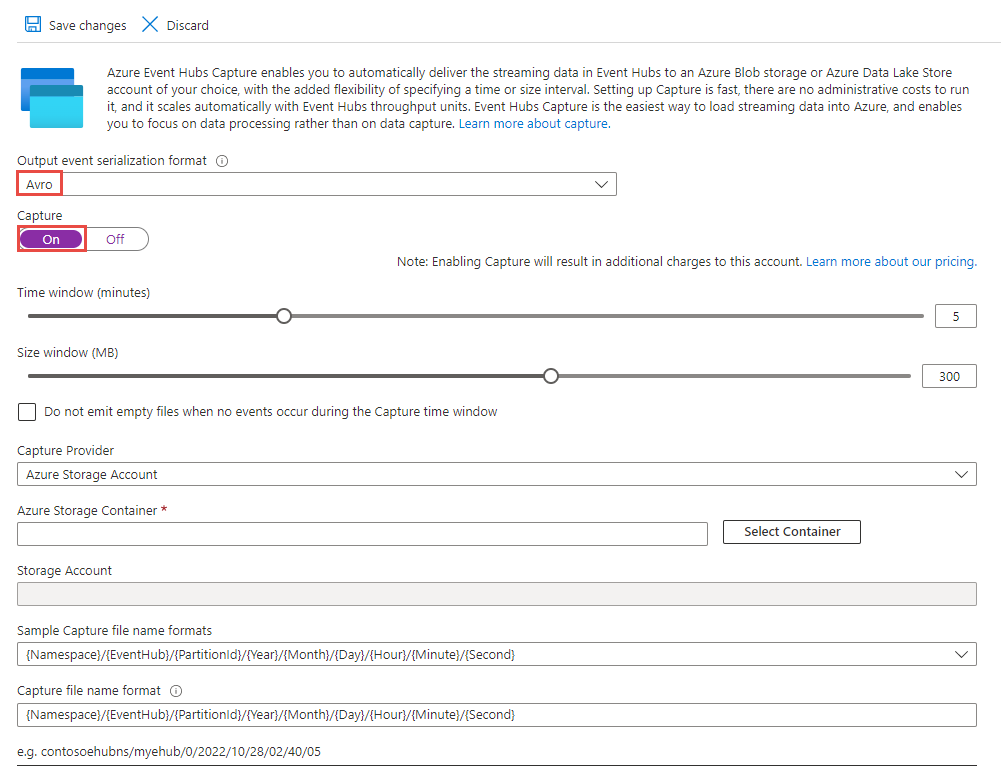Open the Avro serialization format dropdown
This screenshot has width=1001, height=783.
pos(601,183)
